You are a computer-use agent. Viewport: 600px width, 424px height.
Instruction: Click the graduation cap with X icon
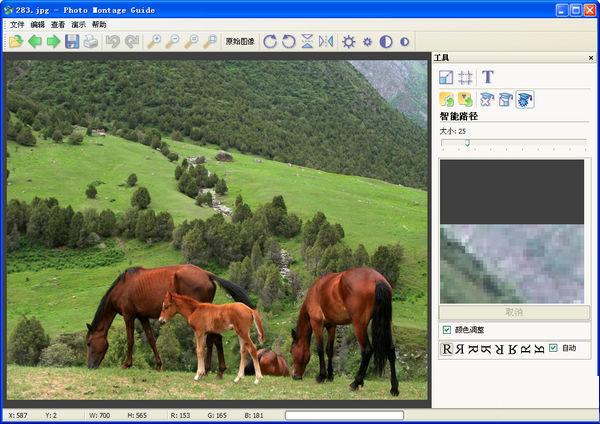point(487,100)
